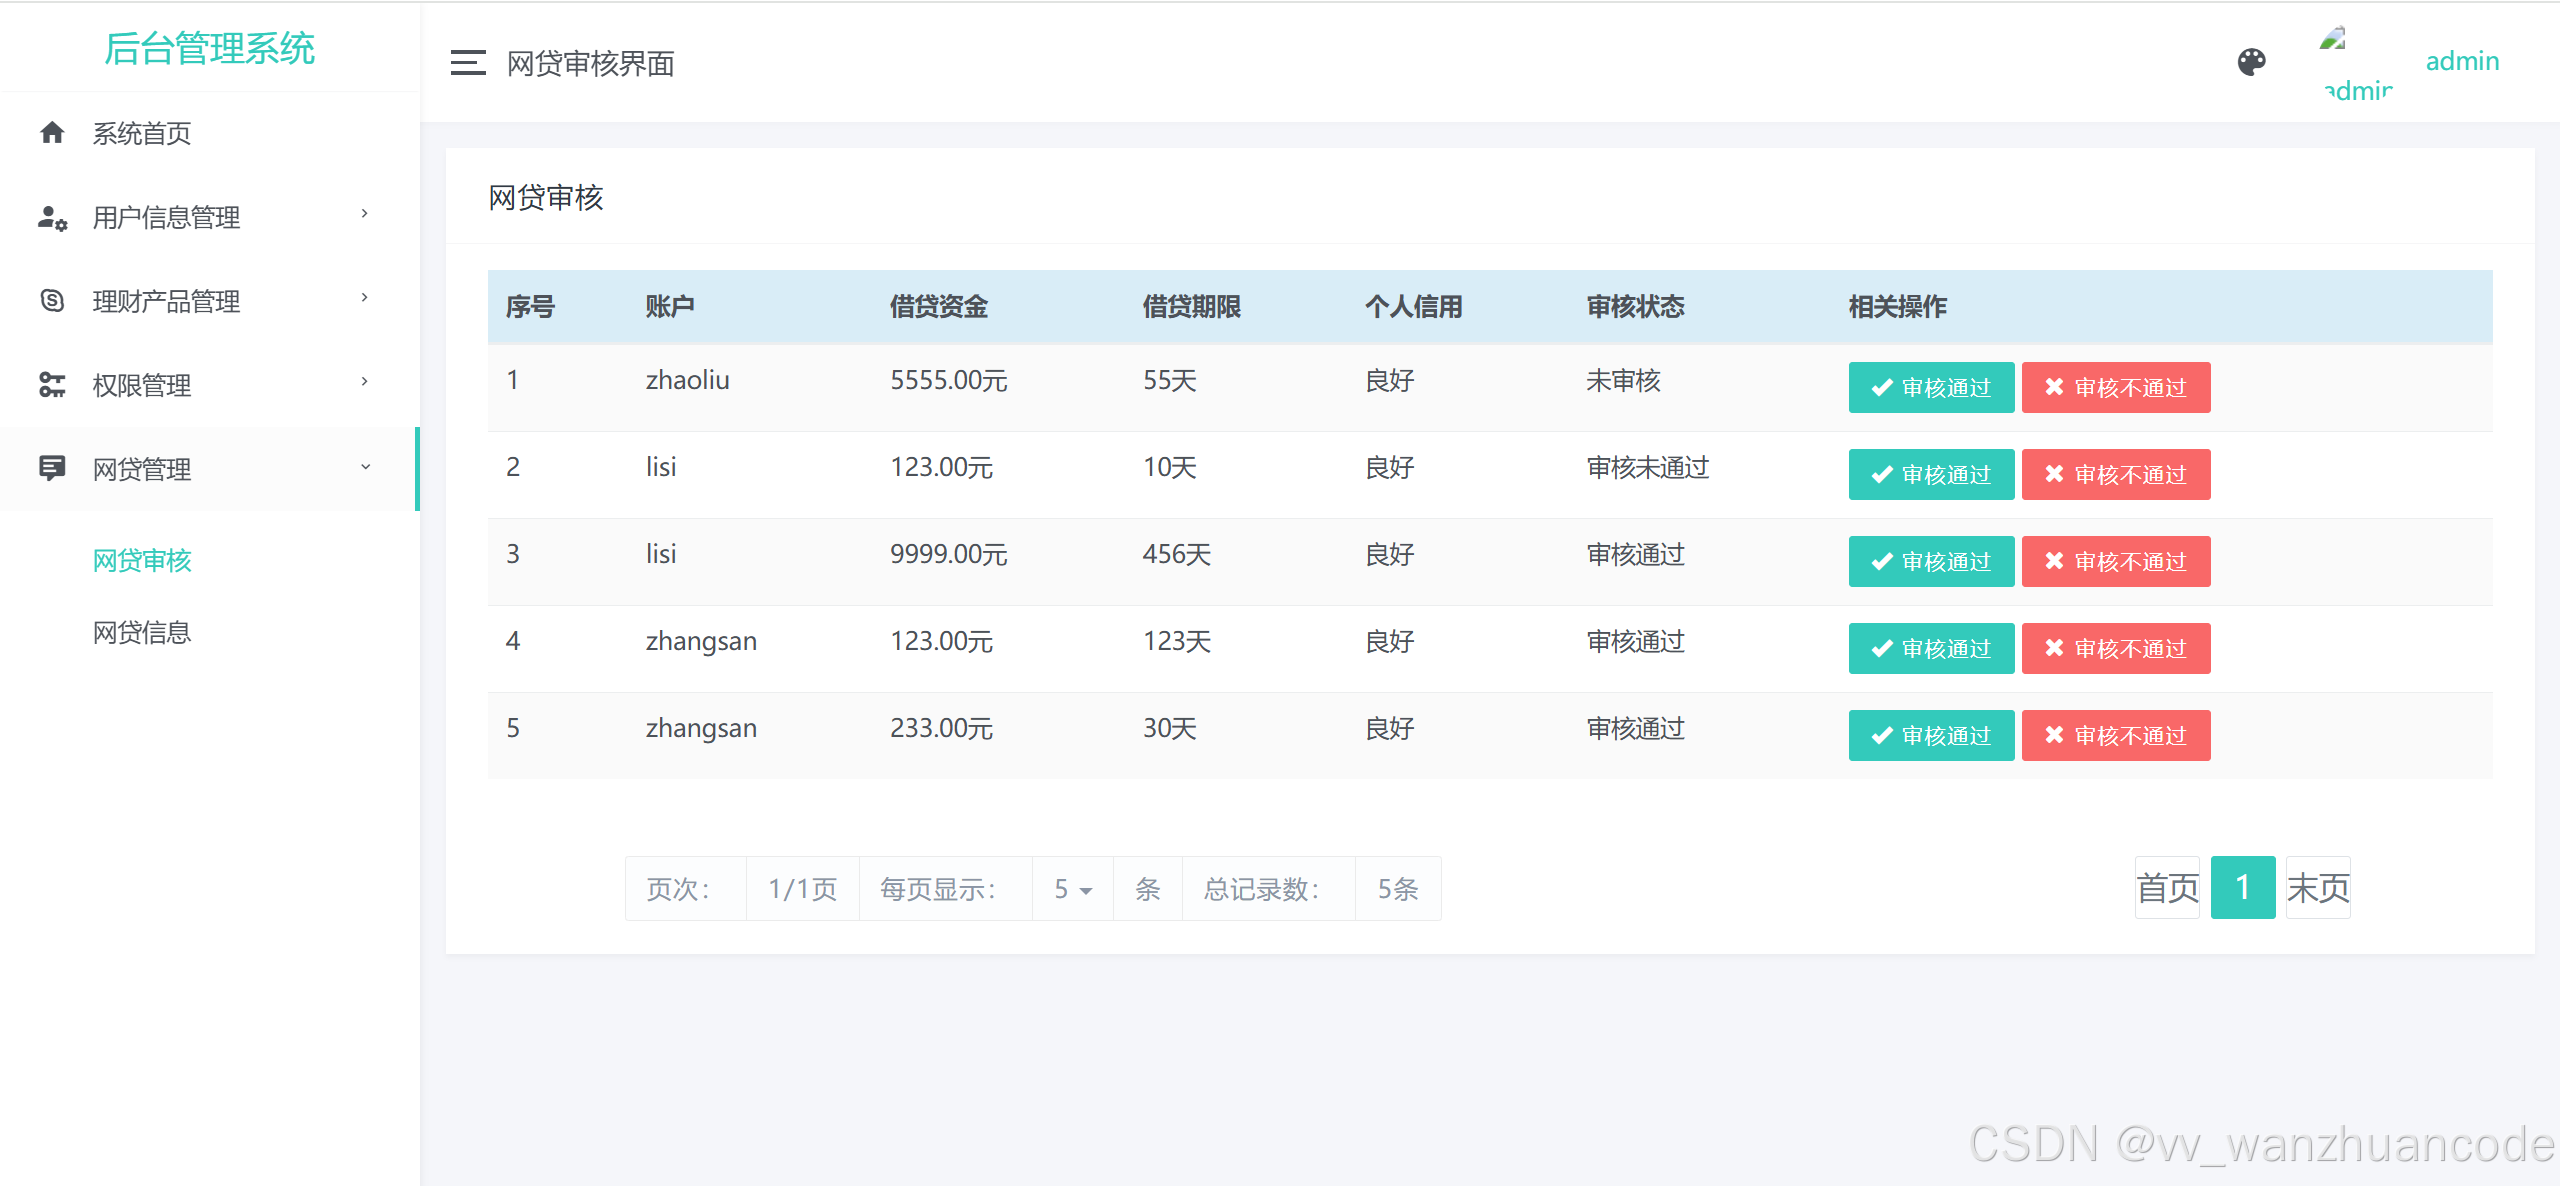Go to page 1 in pagination
2560x1186 pixels.
coord(2242,888)
